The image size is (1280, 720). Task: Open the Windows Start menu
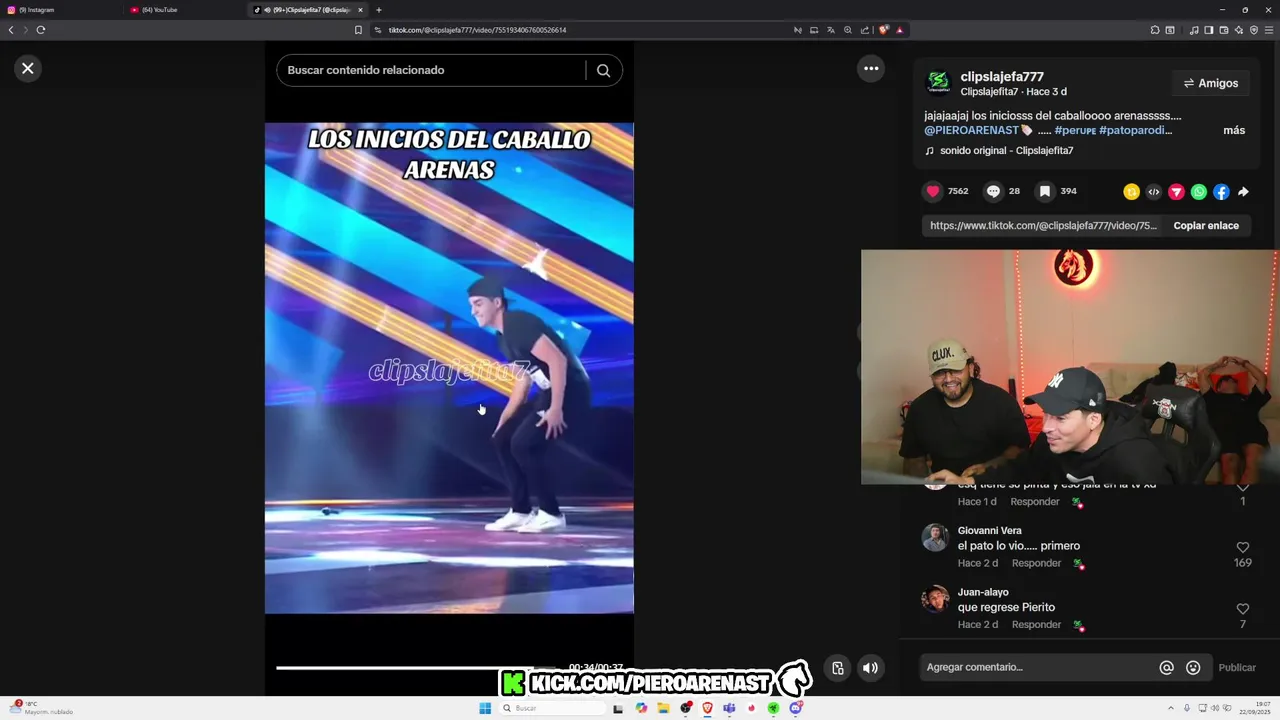click(x=485, y=708)
